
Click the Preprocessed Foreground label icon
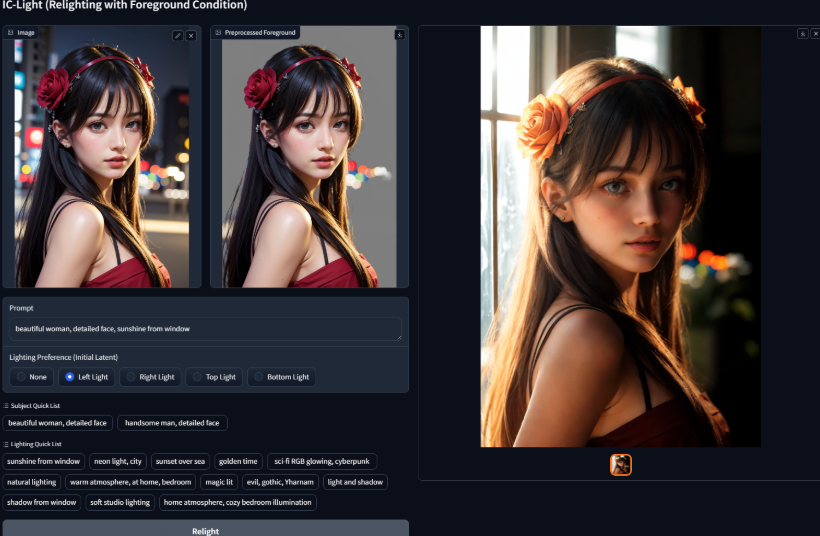point(218,32)
